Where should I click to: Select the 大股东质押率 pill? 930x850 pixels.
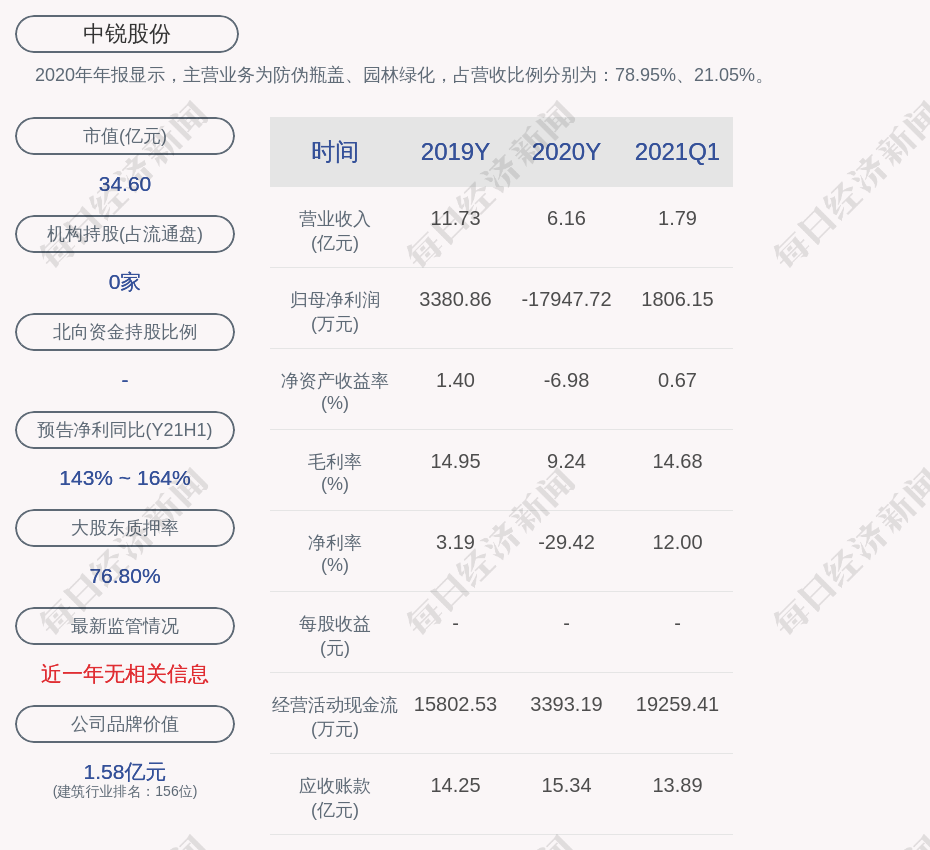(x=125, y=527)
